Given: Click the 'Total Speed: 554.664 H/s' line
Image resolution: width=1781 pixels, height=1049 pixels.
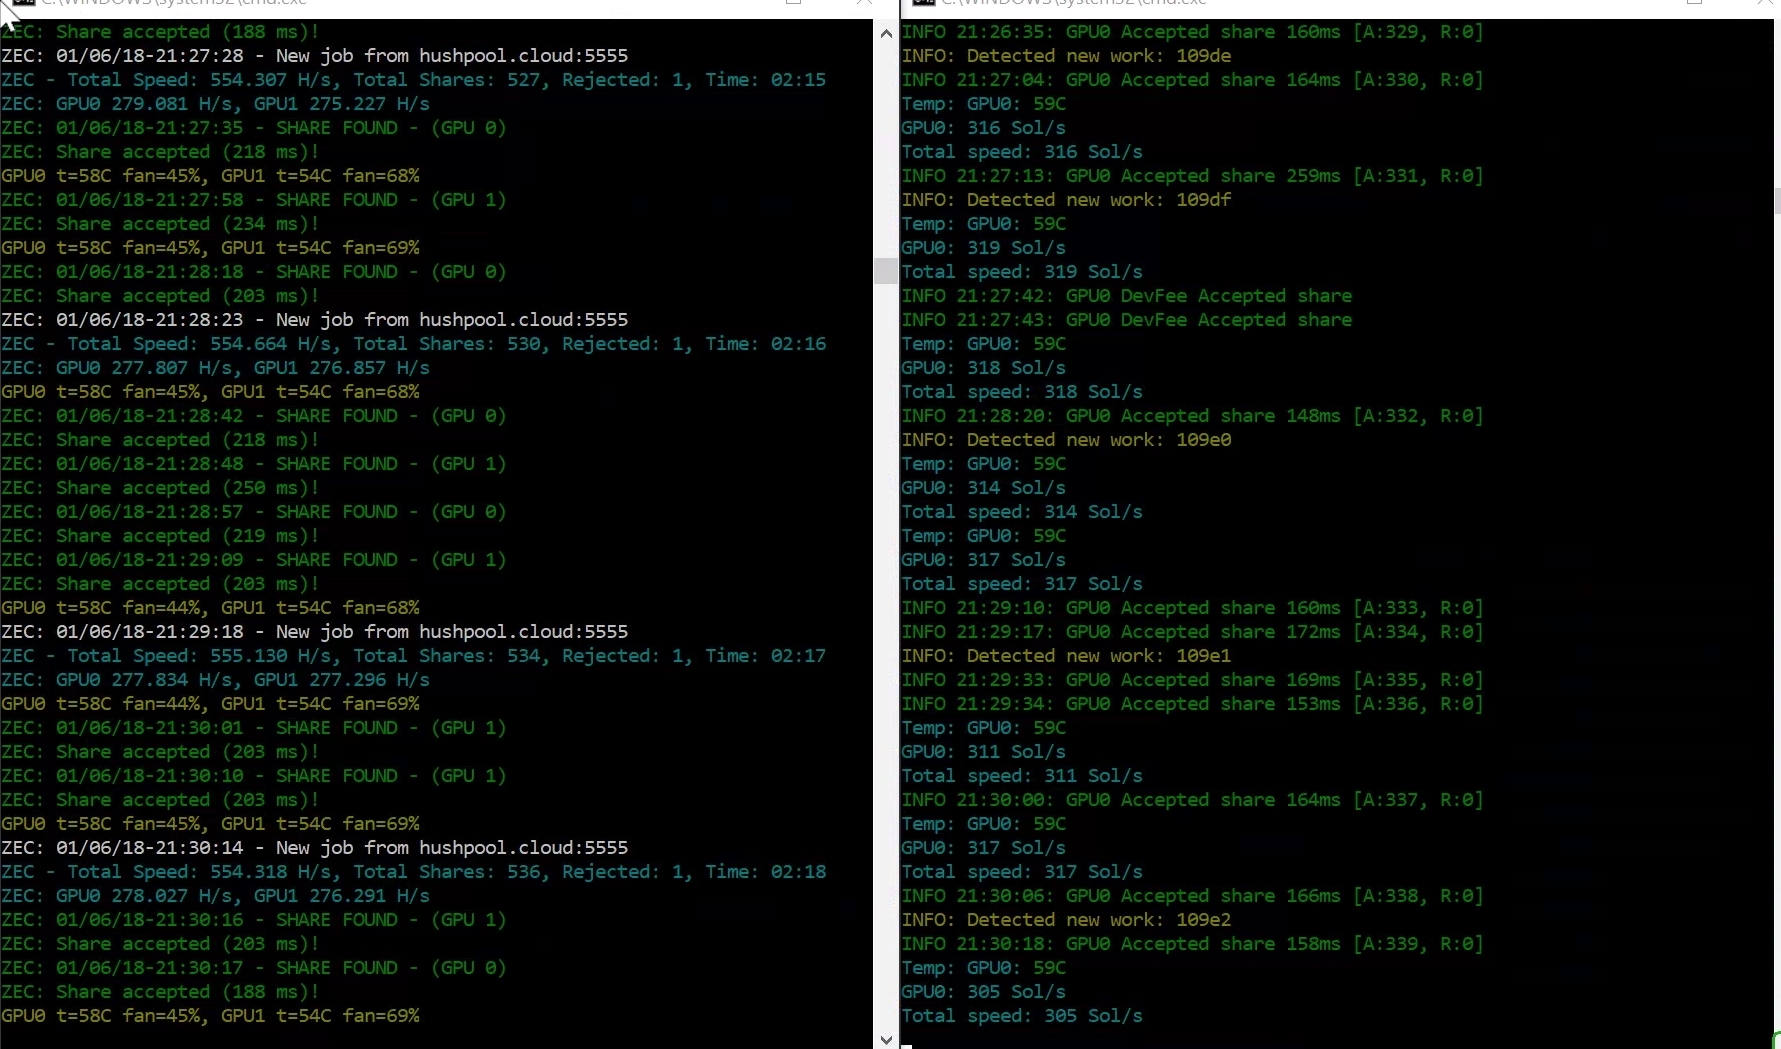Looking at the screenshot, I should coord(414,344).
